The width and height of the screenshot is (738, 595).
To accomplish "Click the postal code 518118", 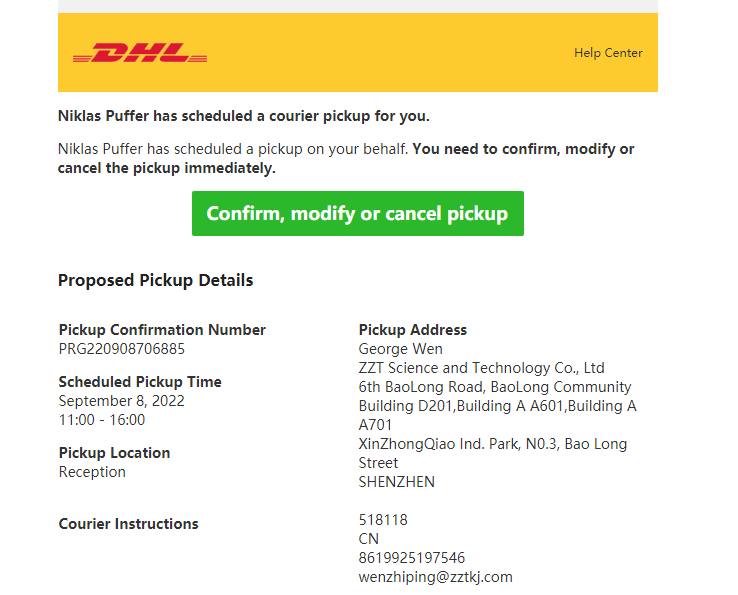I will (x=383, y=520).
